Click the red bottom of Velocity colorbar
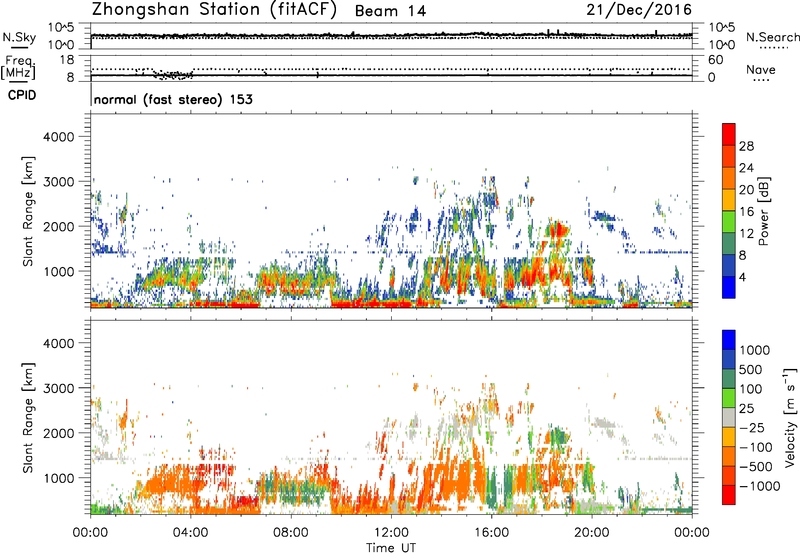The width and height of the screenshot is (800, 554). [x=729, y=495]
